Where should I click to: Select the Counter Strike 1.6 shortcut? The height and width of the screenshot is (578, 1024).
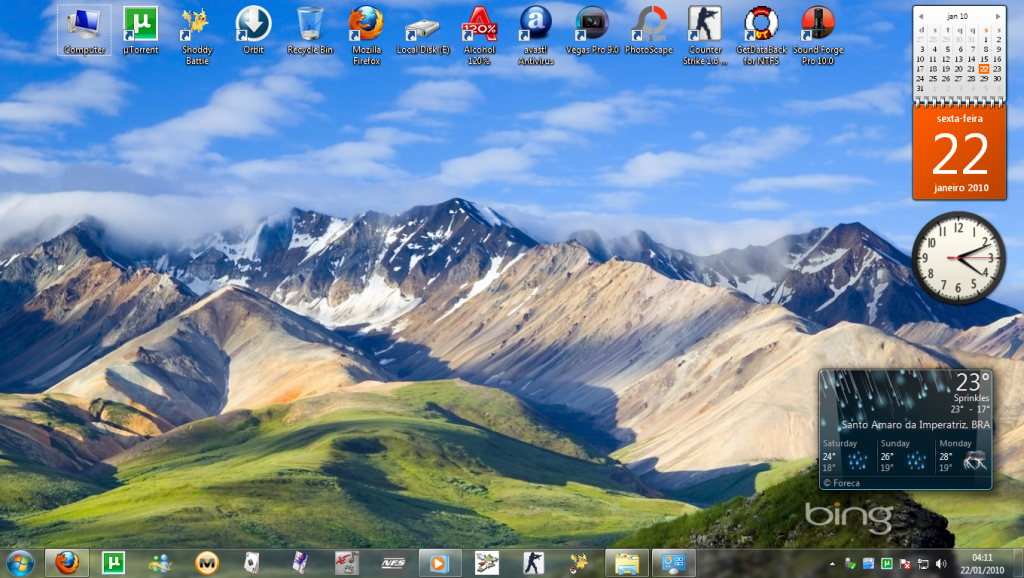point(705,24)
